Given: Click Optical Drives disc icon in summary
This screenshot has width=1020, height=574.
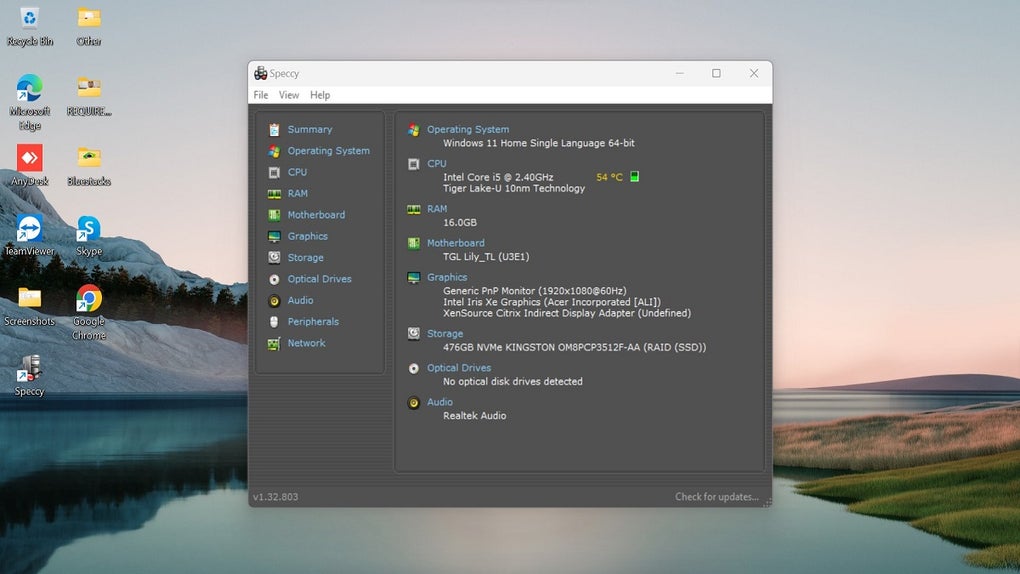Looking at the screenshot, I should pyautogui.click(x=414, y=368).
